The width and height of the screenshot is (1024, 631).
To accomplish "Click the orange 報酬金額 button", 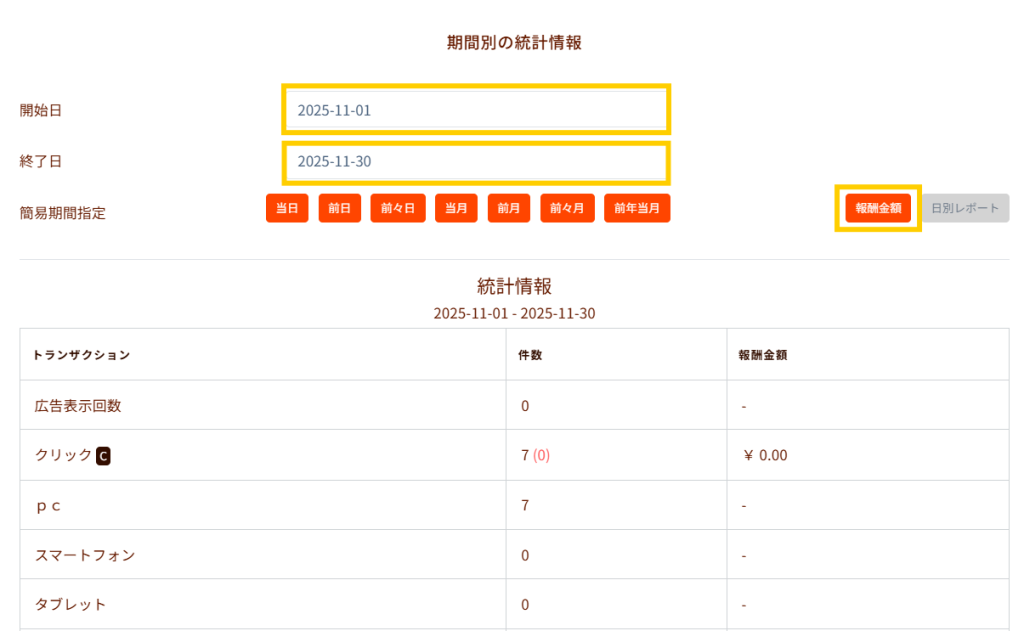I will (878, 208).
